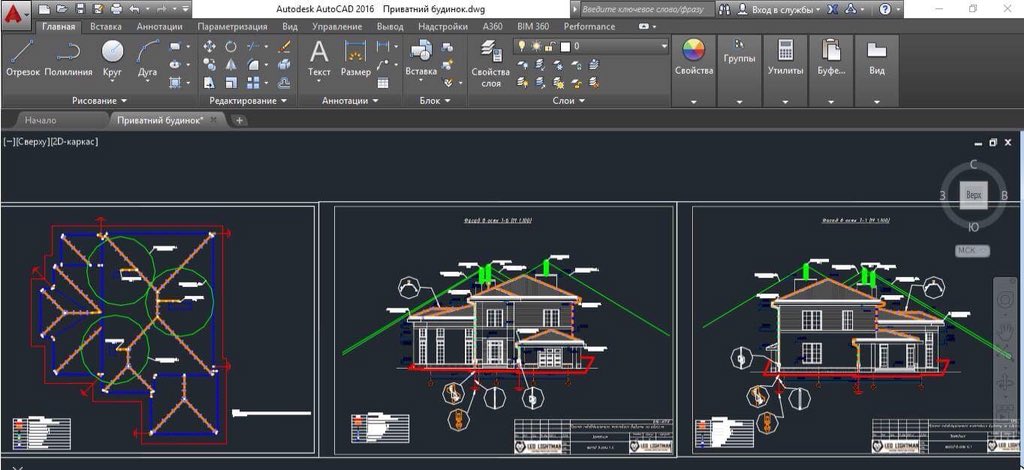
Task: Click the Plot (print) icon in quick access
Action: point(116,9)
